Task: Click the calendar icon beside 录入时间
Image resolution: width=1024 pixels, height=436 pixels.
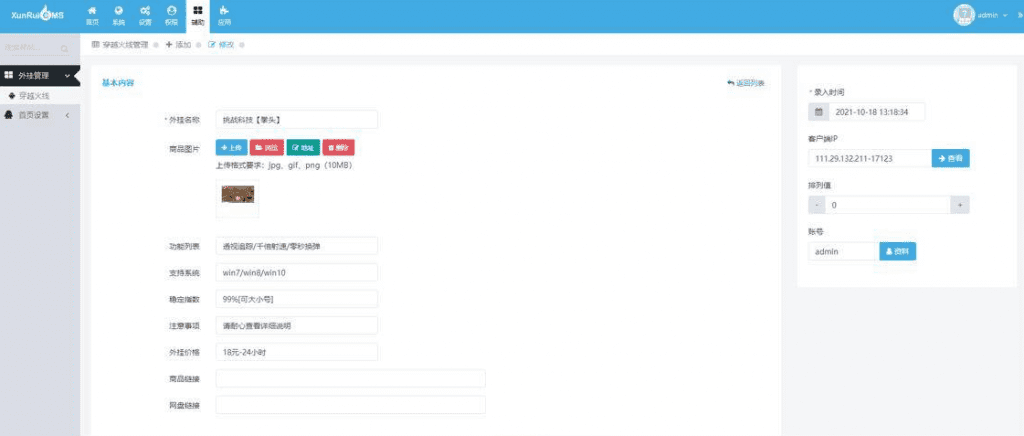Action: [819, 112]
